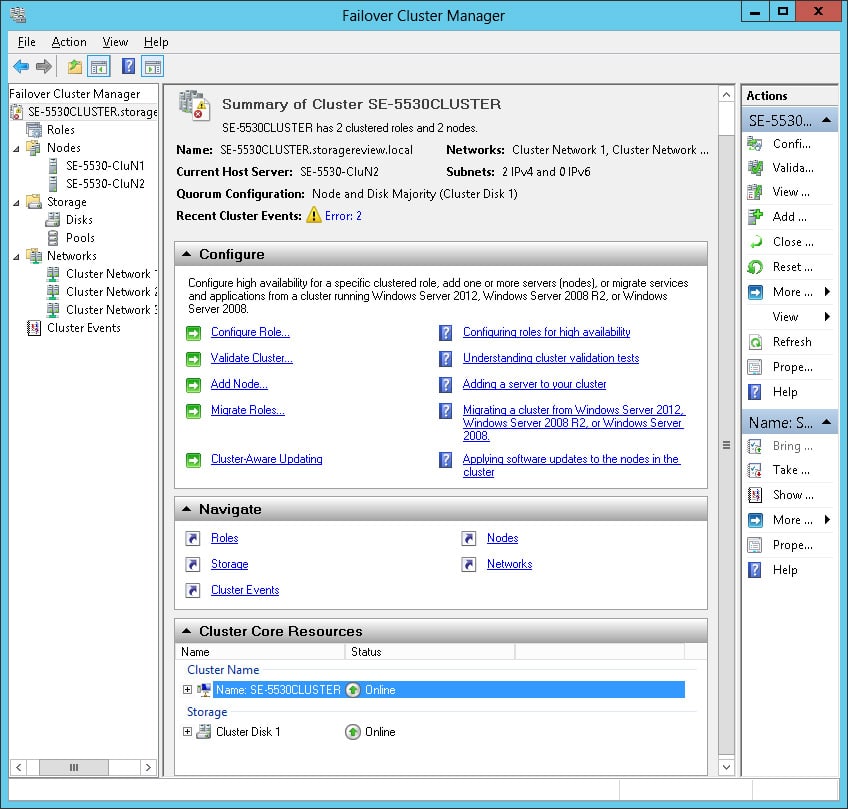Click the Migrate Roles green arrow icon

[x=194, y=411]
